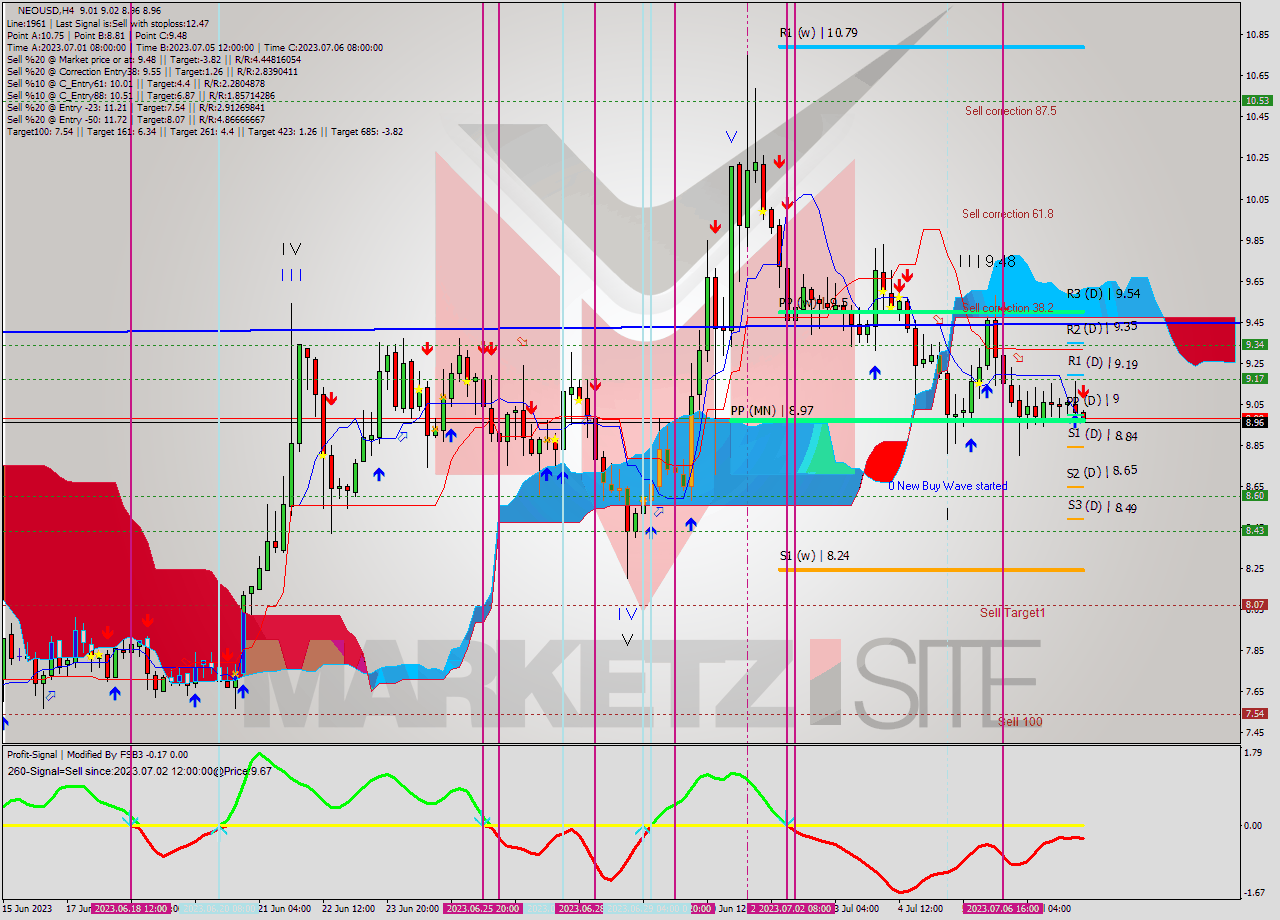Click the 'Sell correction 38.2' label
Image resolution: width=1280 pixels, height=920 pixels.
(x=1007, y=308)
